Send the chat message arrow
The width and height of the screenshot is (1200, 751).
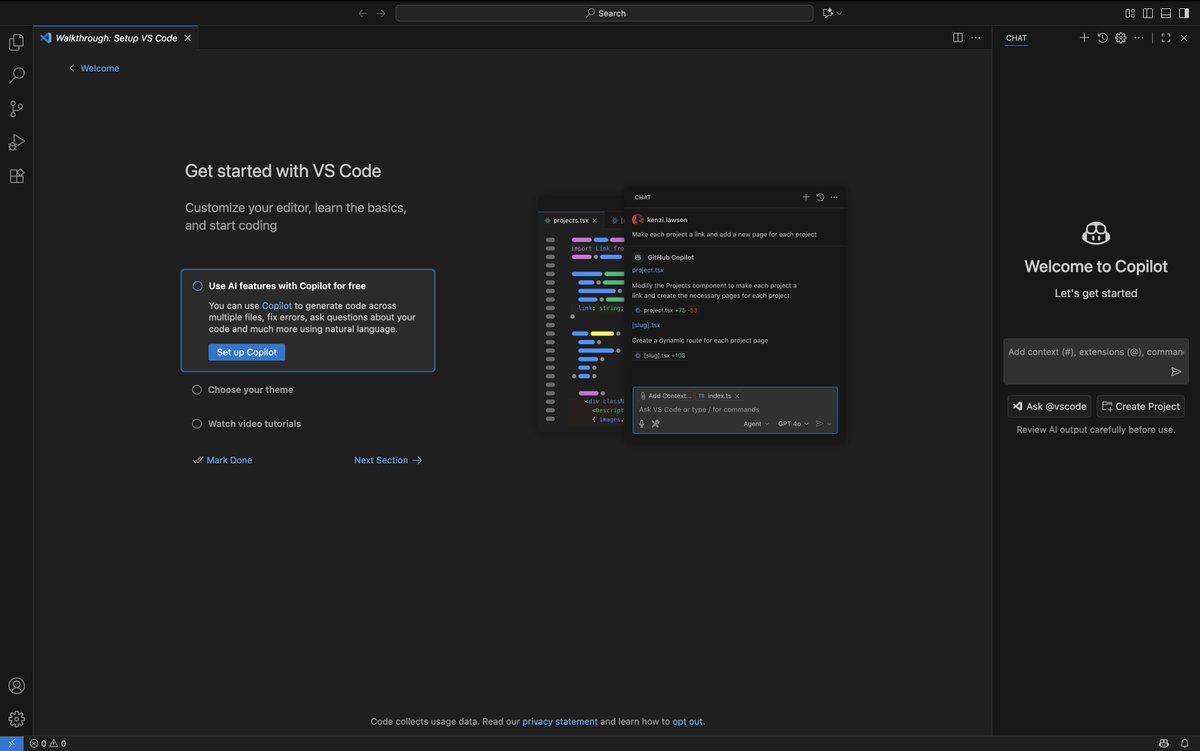click(1176, 371)
